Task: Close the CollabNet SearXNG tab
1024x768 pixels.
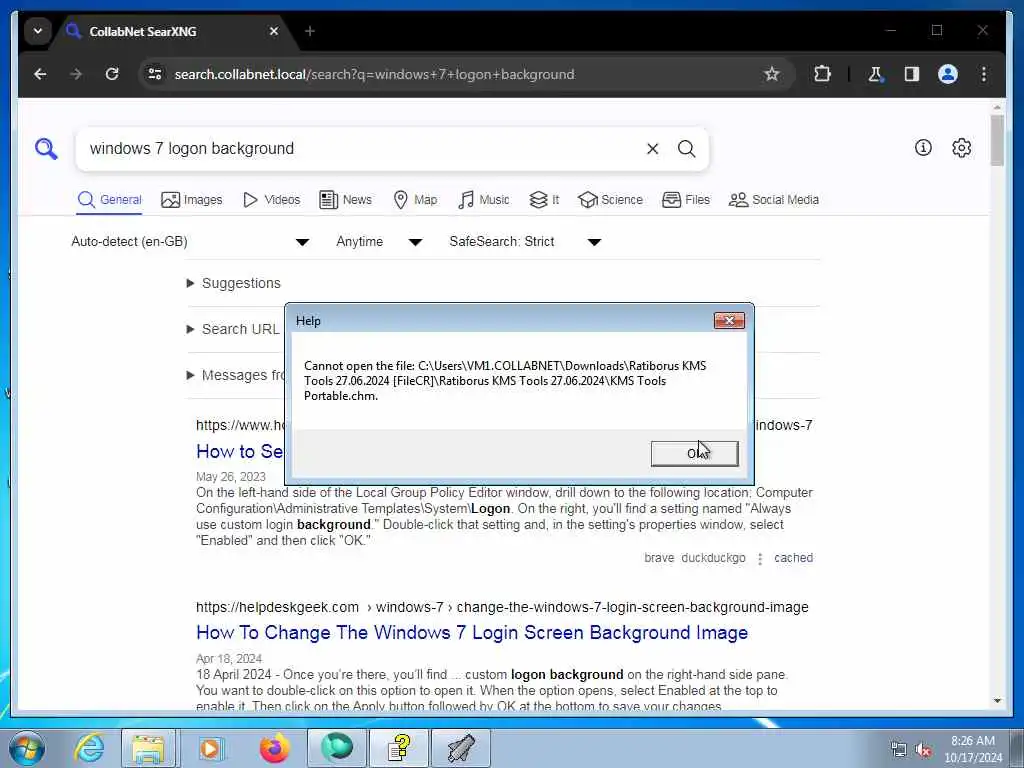Action: pos(274,31)
